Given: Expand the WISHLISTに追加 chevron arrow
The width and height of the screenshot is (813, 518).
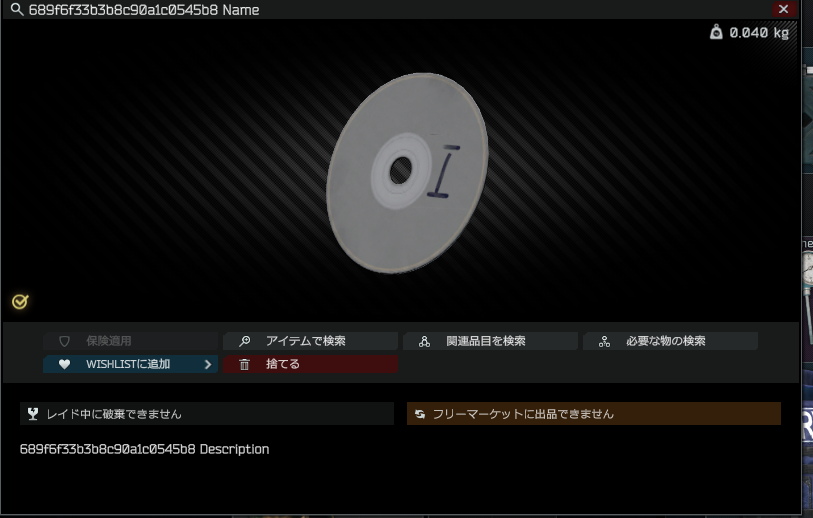Looking at the screenshot, I should (208, 364).
